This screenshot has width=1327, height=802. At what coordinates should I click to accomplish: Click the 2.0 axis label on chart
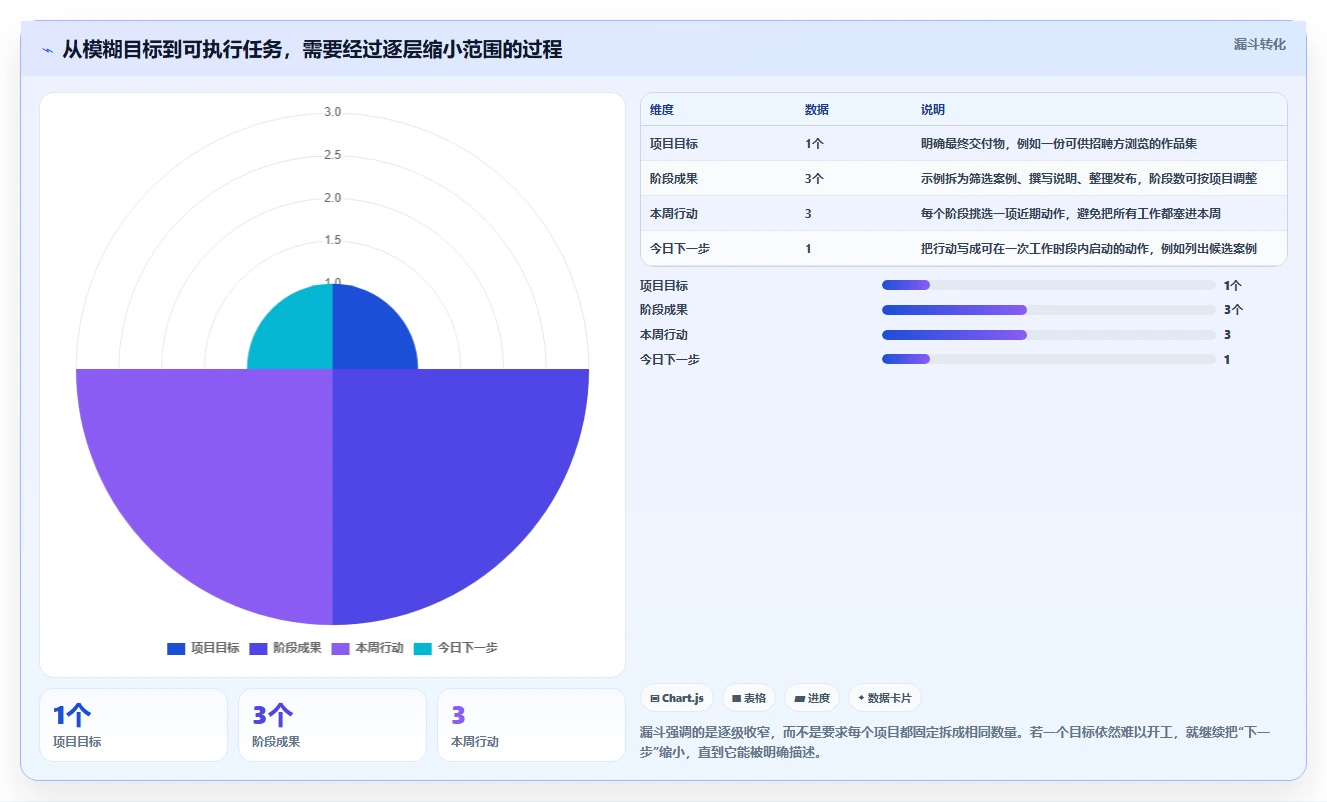[332, 198]
